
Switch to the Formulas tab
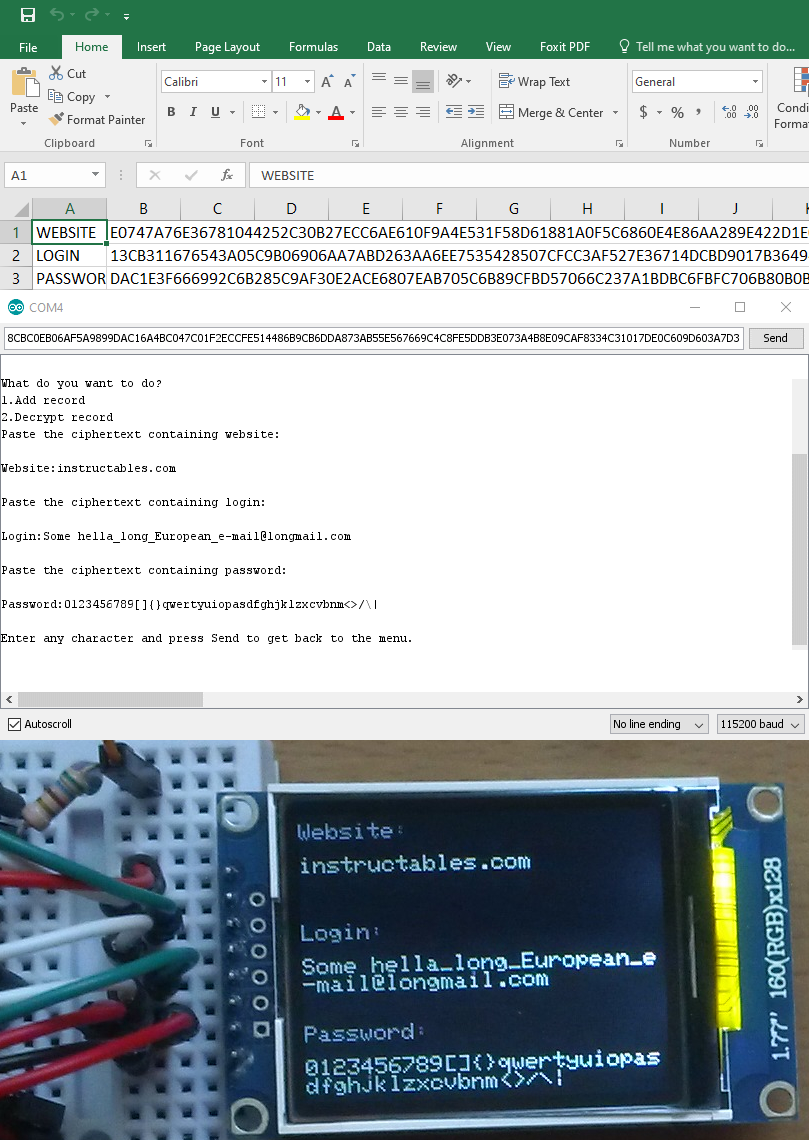313,47
